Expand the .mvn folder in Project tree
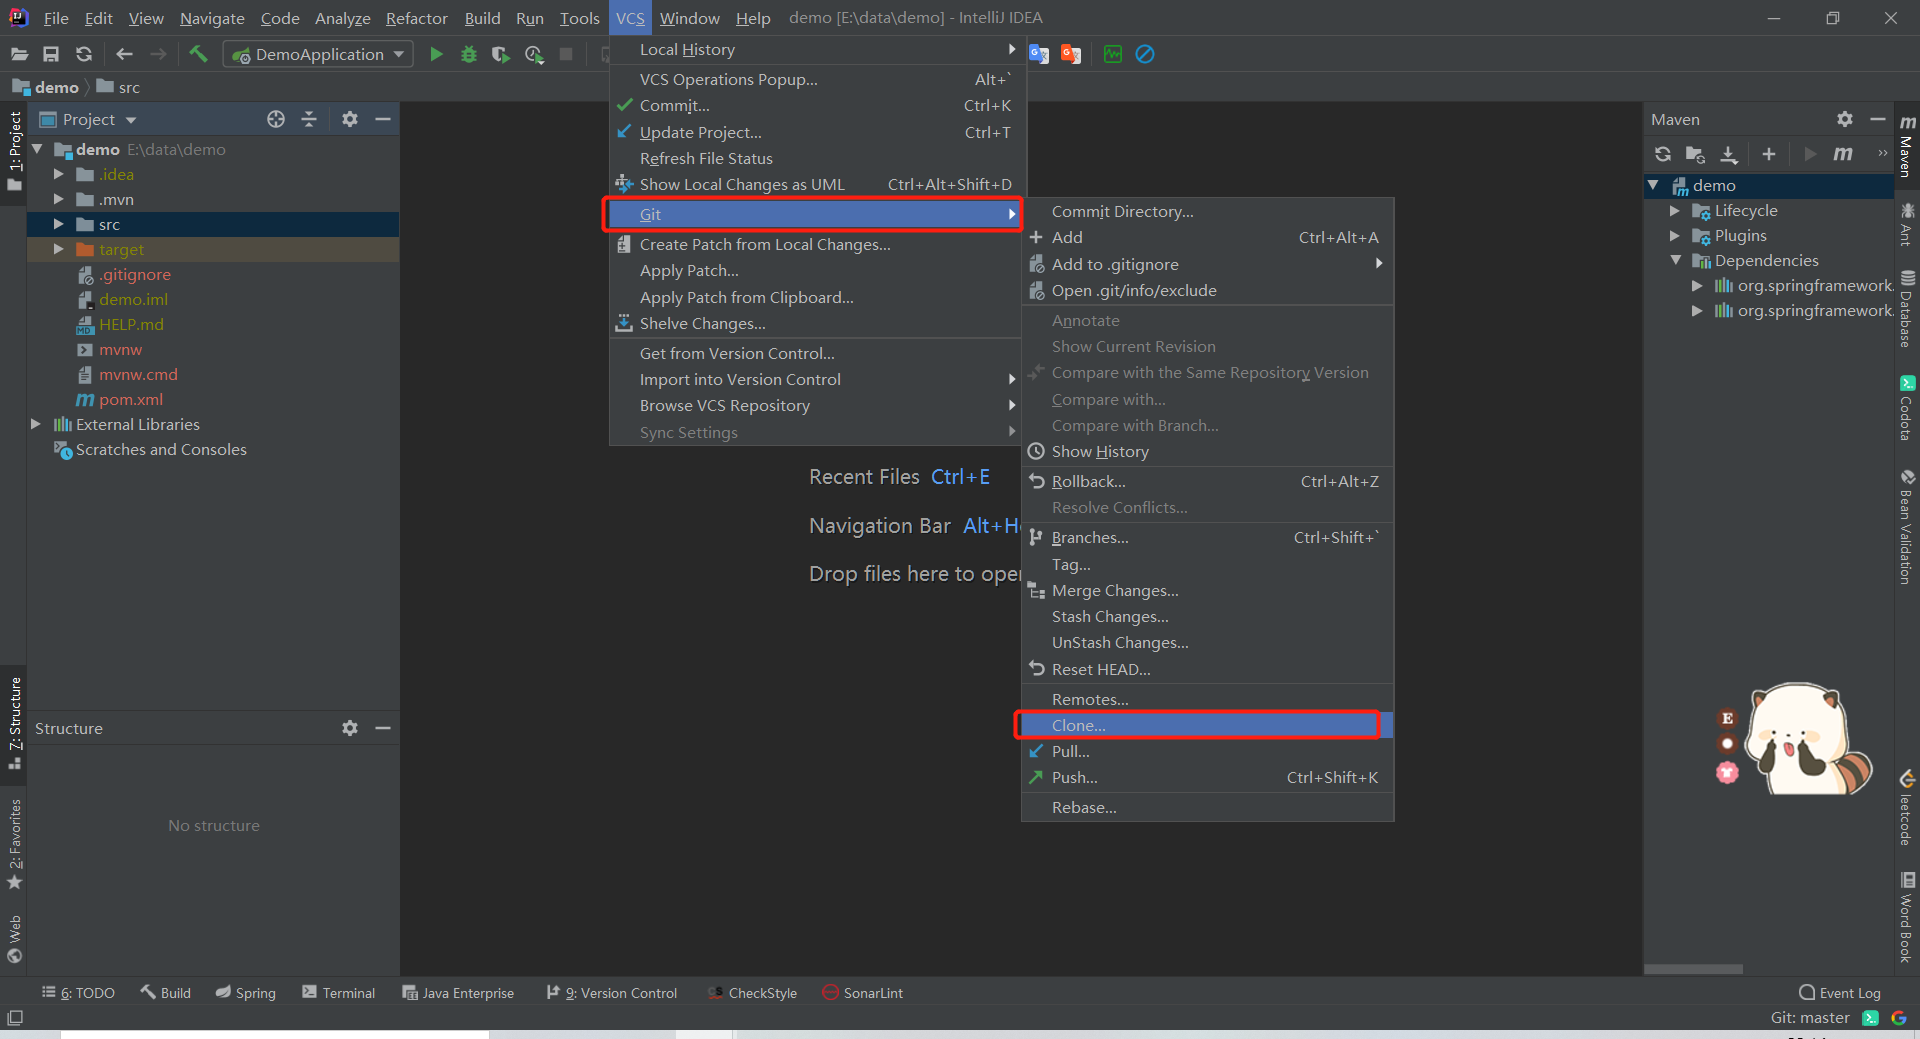This screenshot has height=1039, width=1920. (58, 199)
